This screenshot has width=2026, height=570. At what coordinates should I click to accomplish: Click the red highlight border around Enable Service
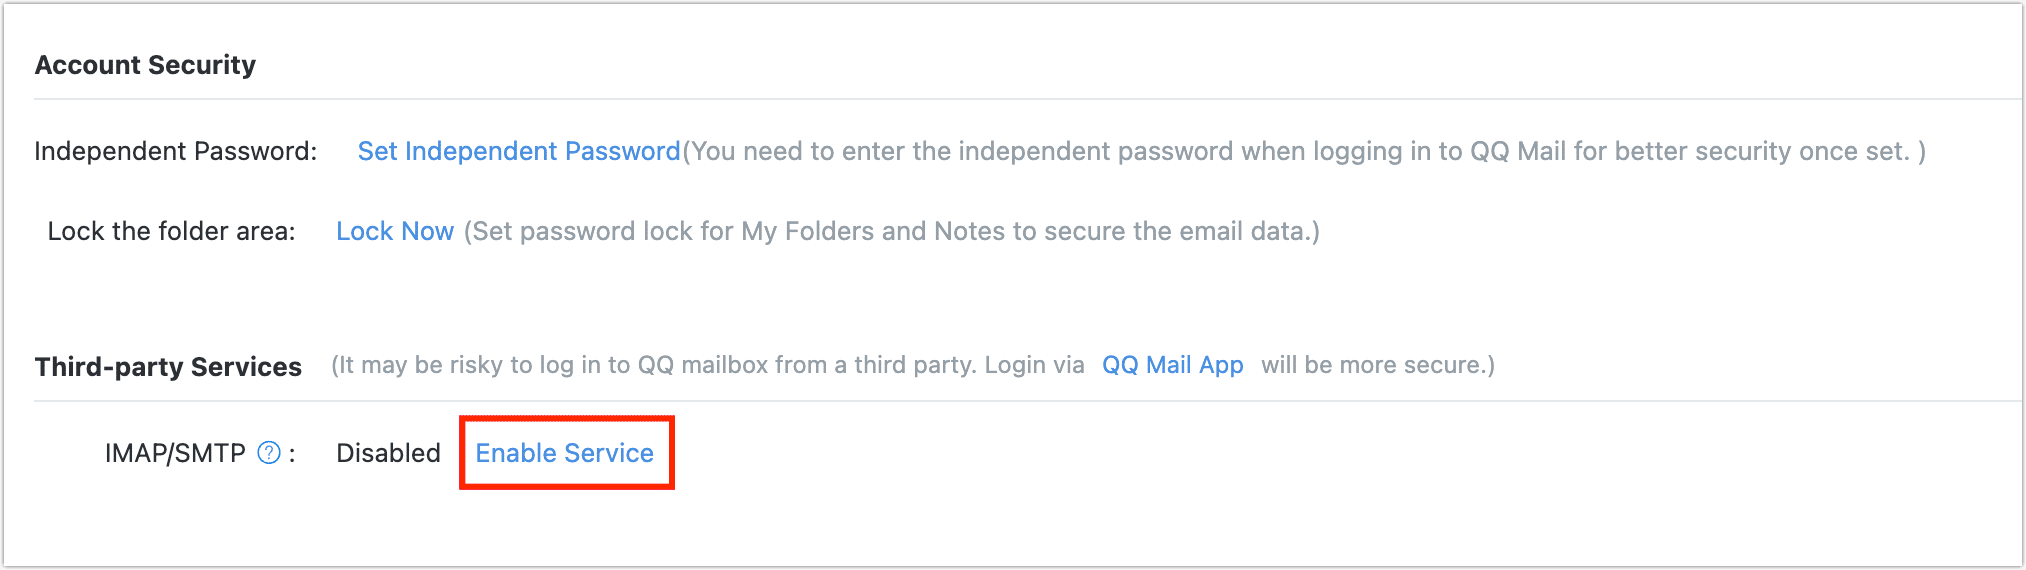point(566,418)
